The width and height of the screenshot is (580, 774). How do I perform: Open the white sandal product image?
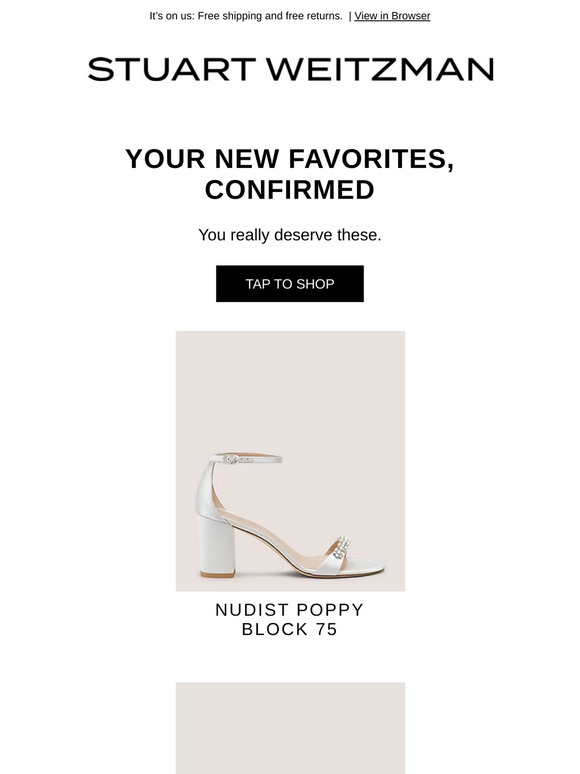[x=290, y=461]
